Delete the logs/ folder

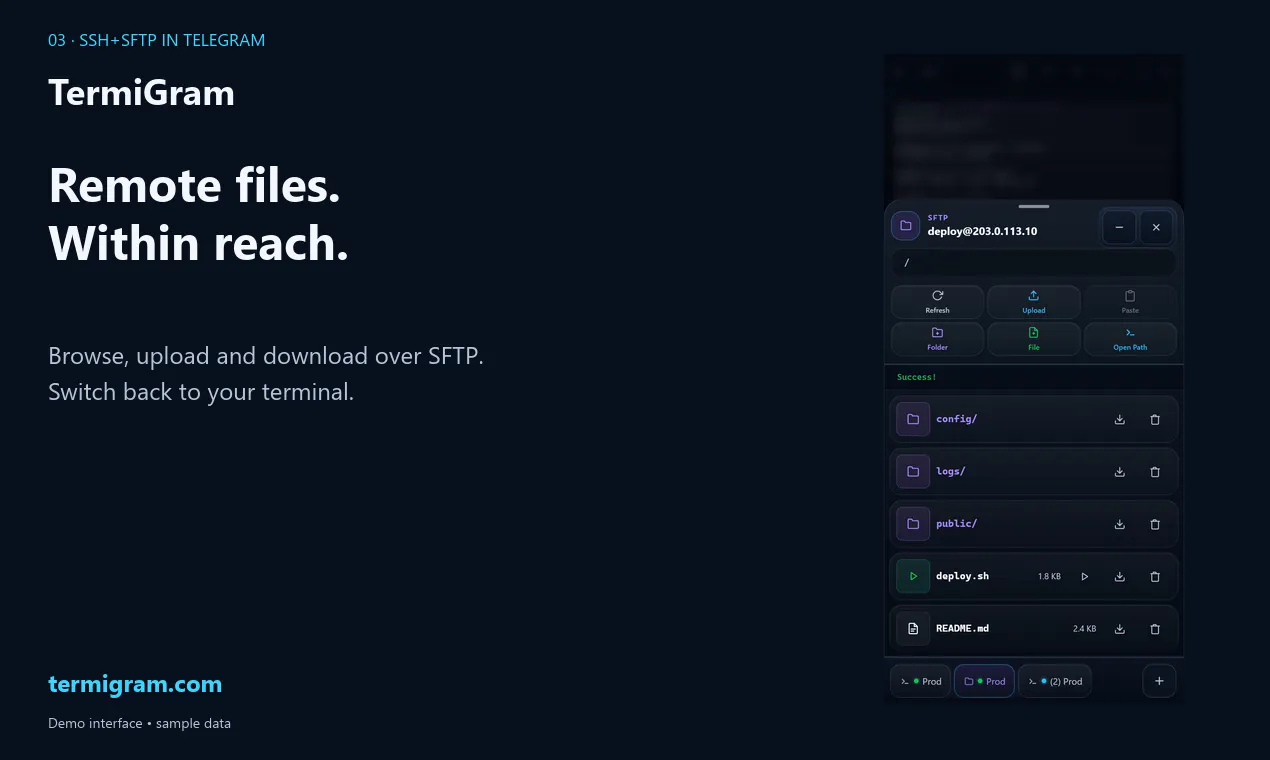1155,472
